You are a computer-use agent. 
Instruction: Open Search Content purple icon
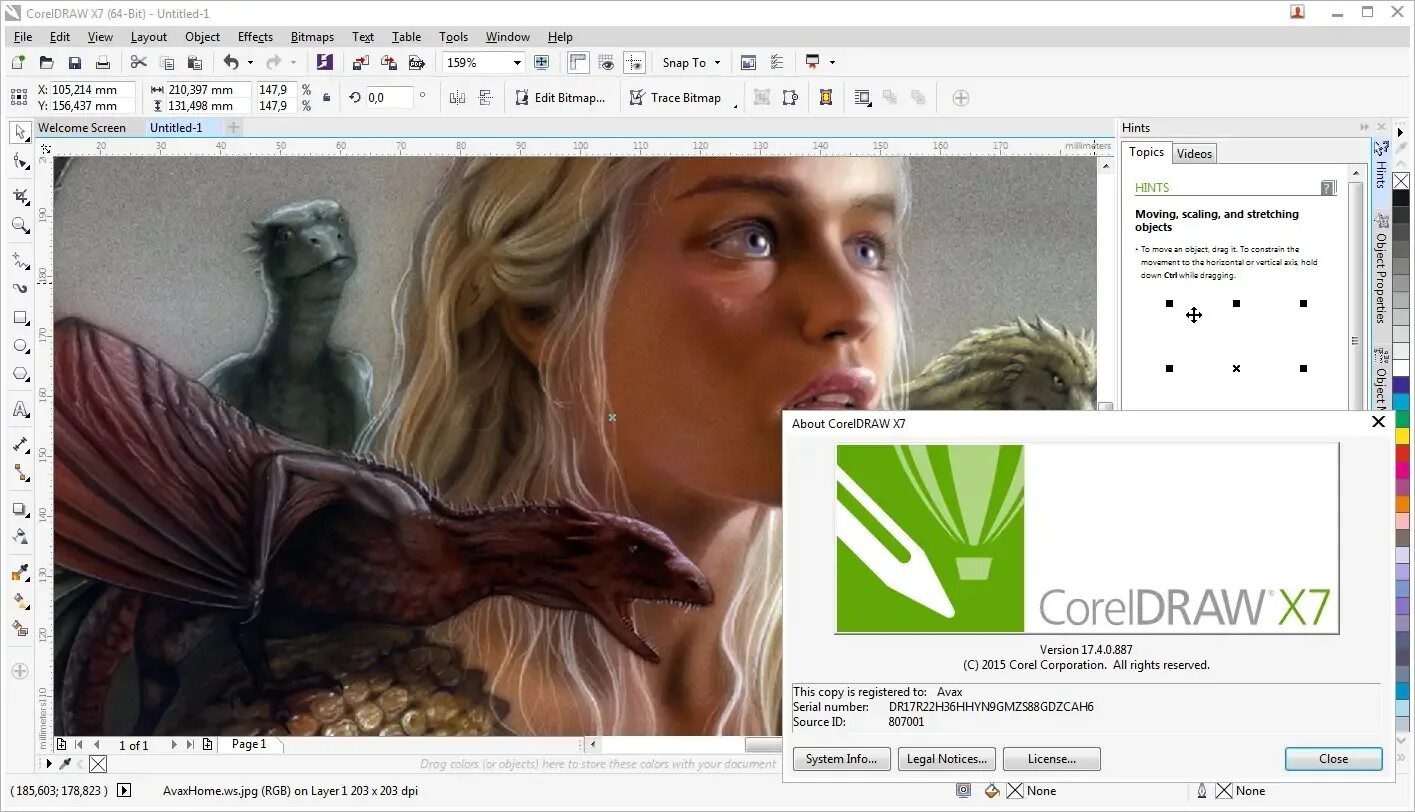(324, 62)
